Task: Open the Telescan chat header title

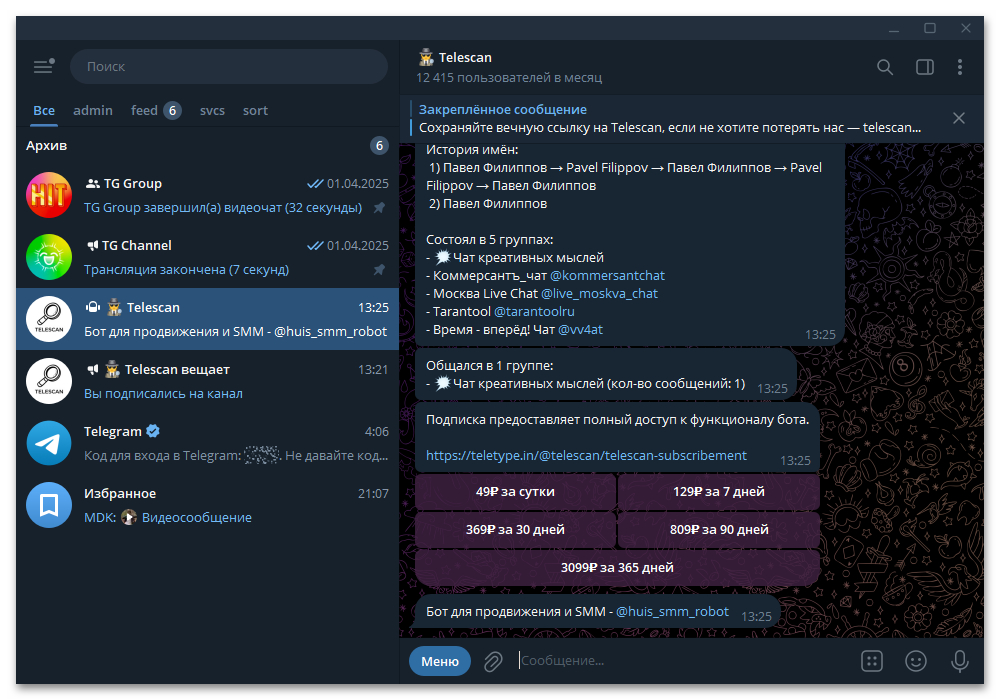Action: [x=465, y=57]
